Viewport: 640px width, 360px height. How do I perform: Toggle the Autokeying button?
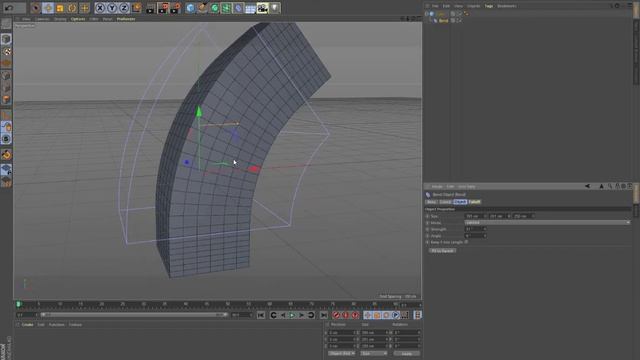pyautogui.click(x=346, y=315)
